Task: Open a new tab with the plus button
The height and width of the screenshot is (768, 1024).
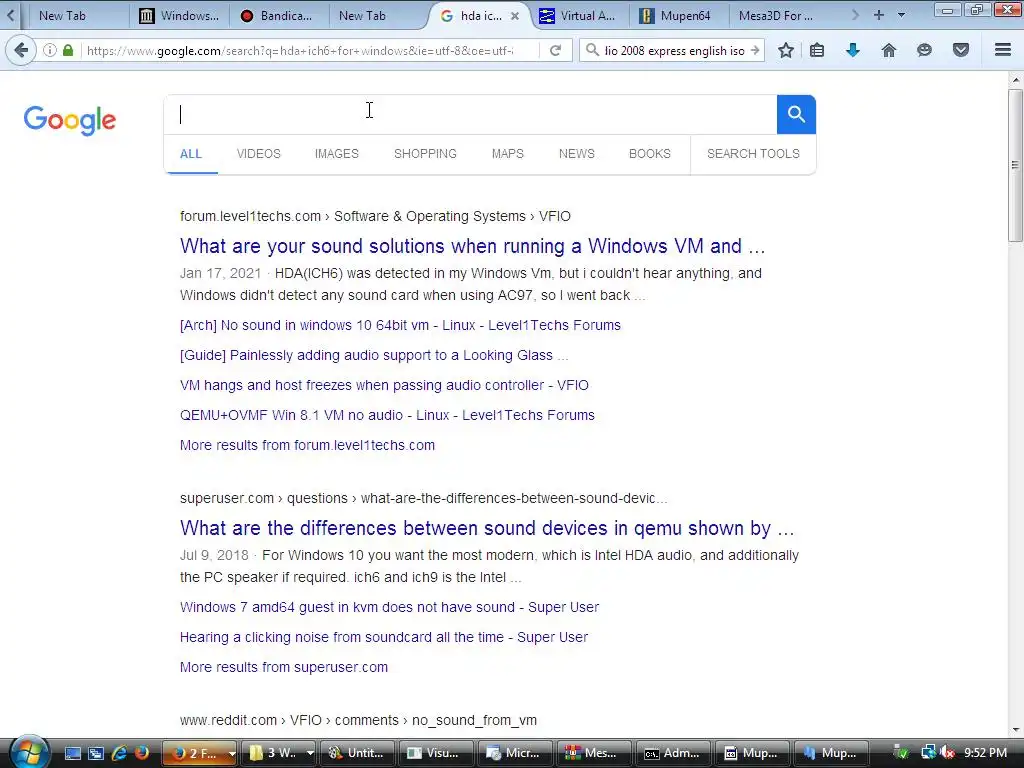Action: coord(879,15)
